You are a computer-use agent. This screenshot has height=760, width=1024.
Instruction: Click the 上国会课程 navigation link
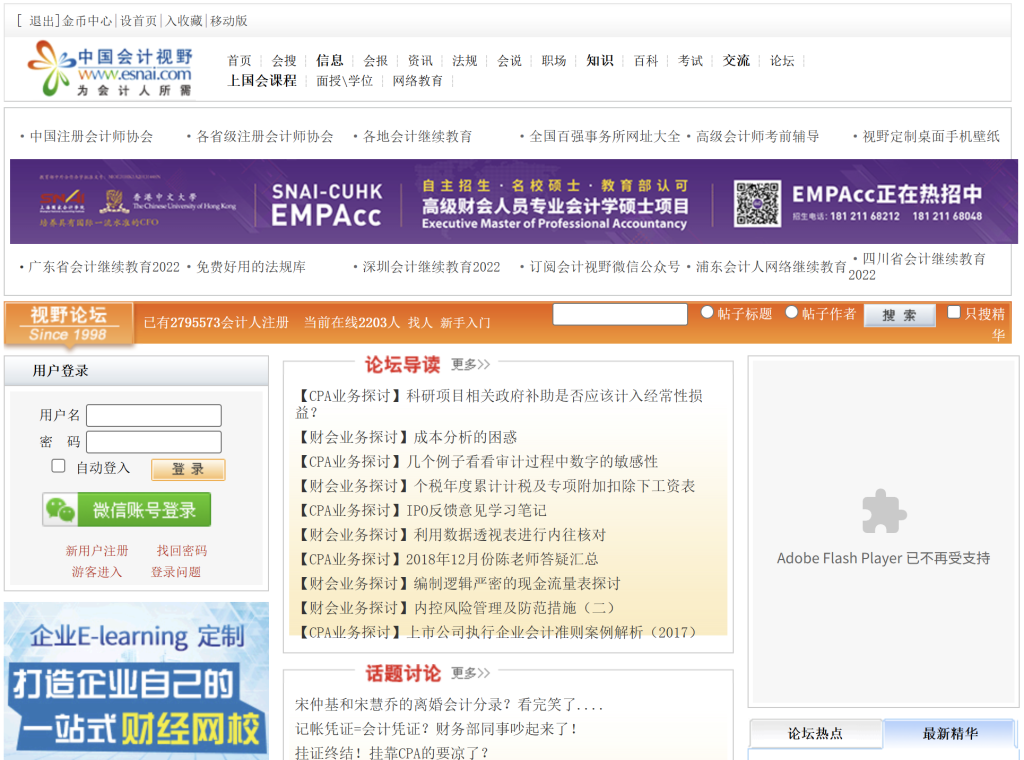tap(262, 80)
